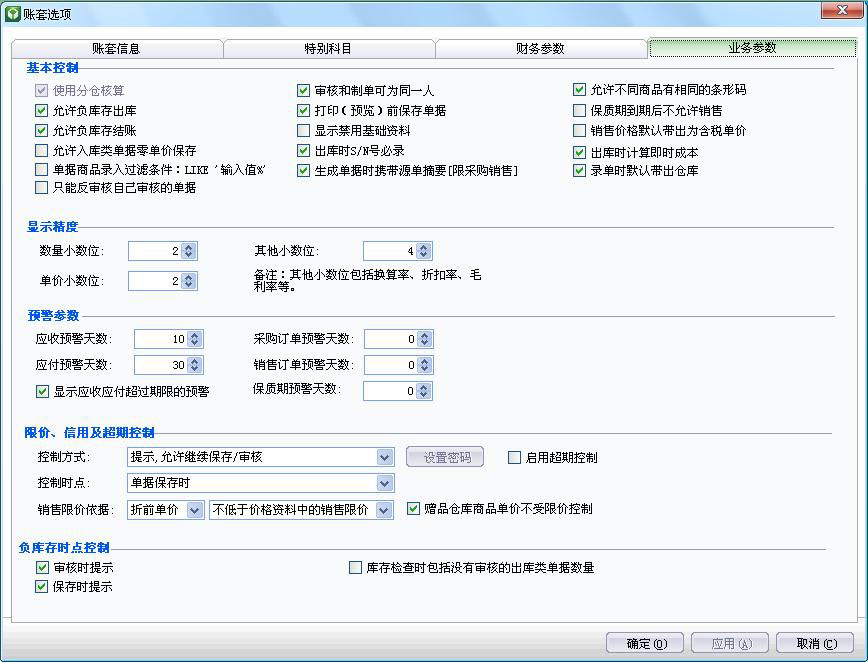Disable 出库时计算即时成本
The height and width of the screenshot is (662, 868).
pyautogui.click(x=577, y=150)
